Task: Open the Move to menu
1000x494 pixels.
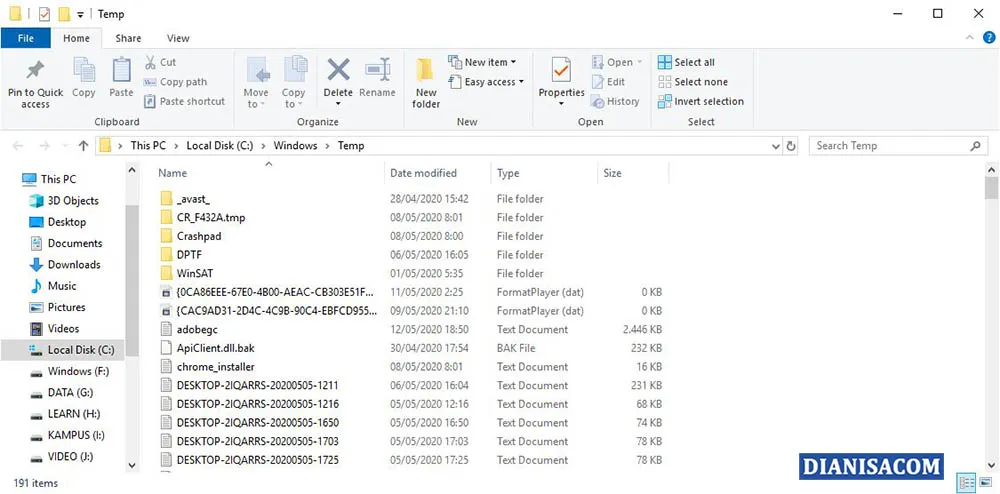Action: pos(256,83)
